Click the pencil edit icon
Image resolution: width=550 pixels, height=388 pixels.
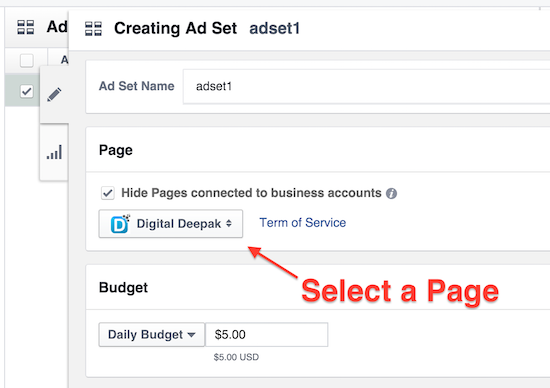click(x=54, y=95)
